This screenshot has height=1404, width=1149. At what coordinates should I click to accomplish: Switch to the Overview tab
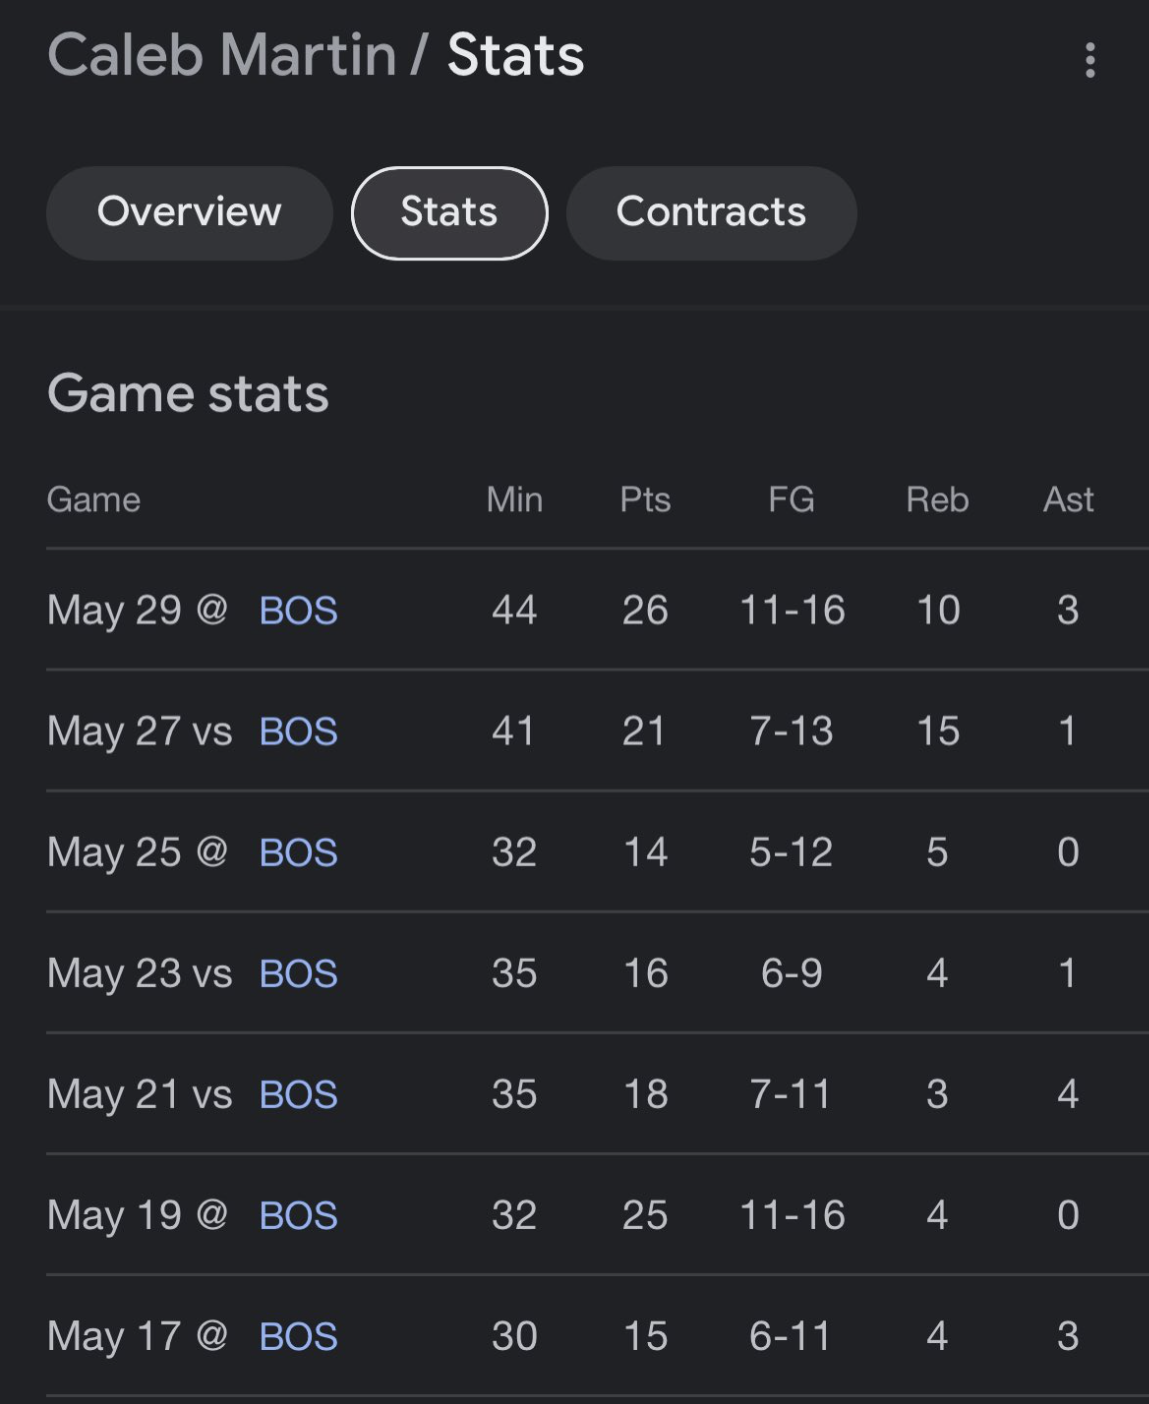(x=189, y=213)
